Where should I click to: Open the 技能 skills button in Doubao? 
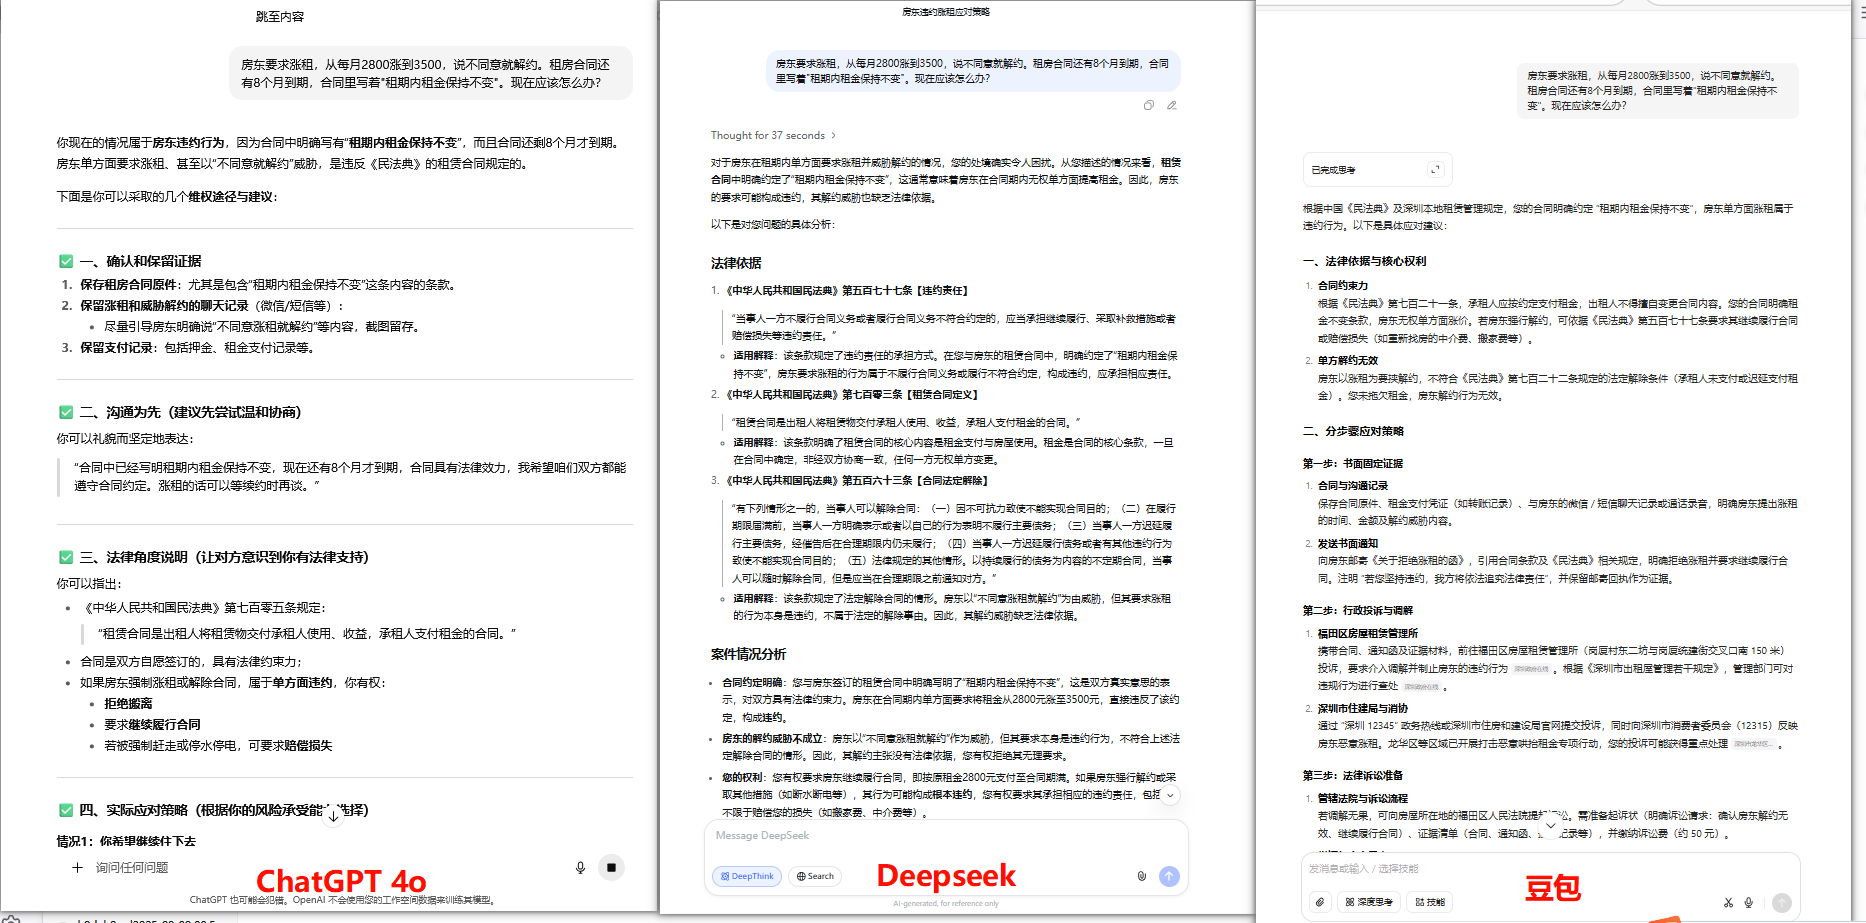coord(1431,902)
